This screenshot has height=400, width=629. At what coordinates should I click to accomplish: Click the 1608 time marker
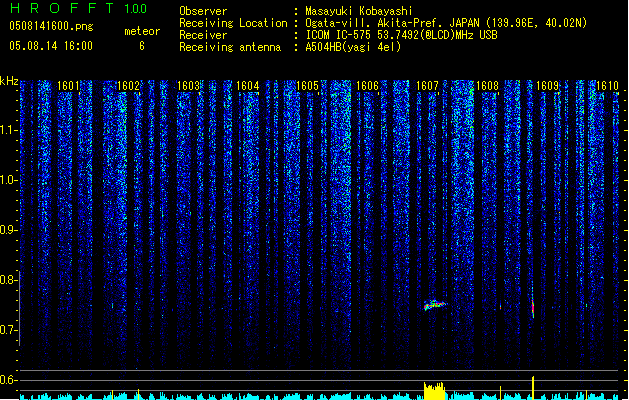487,86
